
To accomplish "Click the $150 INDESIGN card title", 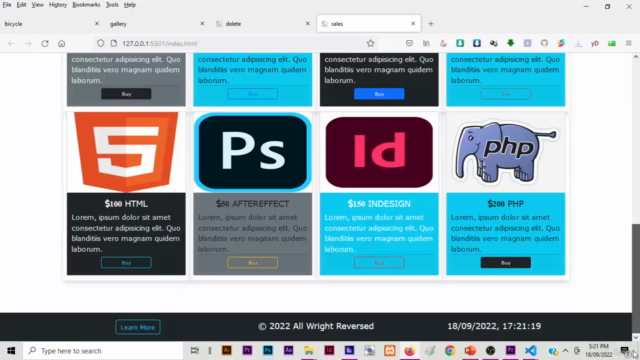I will 379,203.
